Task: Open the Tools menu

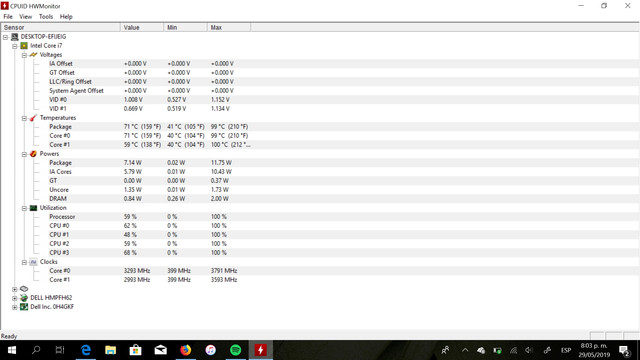Action: tap(46, 17)
